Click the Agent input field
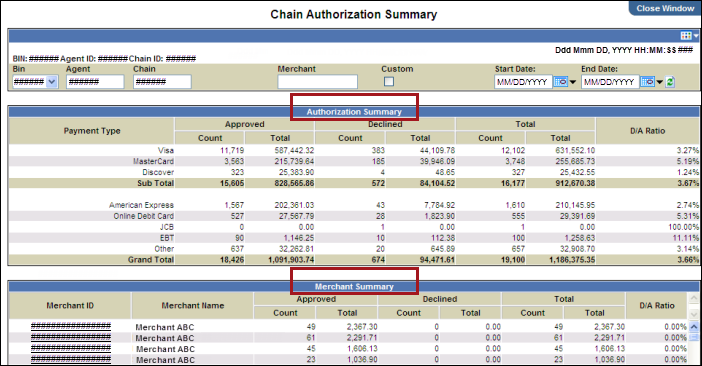Screen dimensions: 702x366 point(95,82)
